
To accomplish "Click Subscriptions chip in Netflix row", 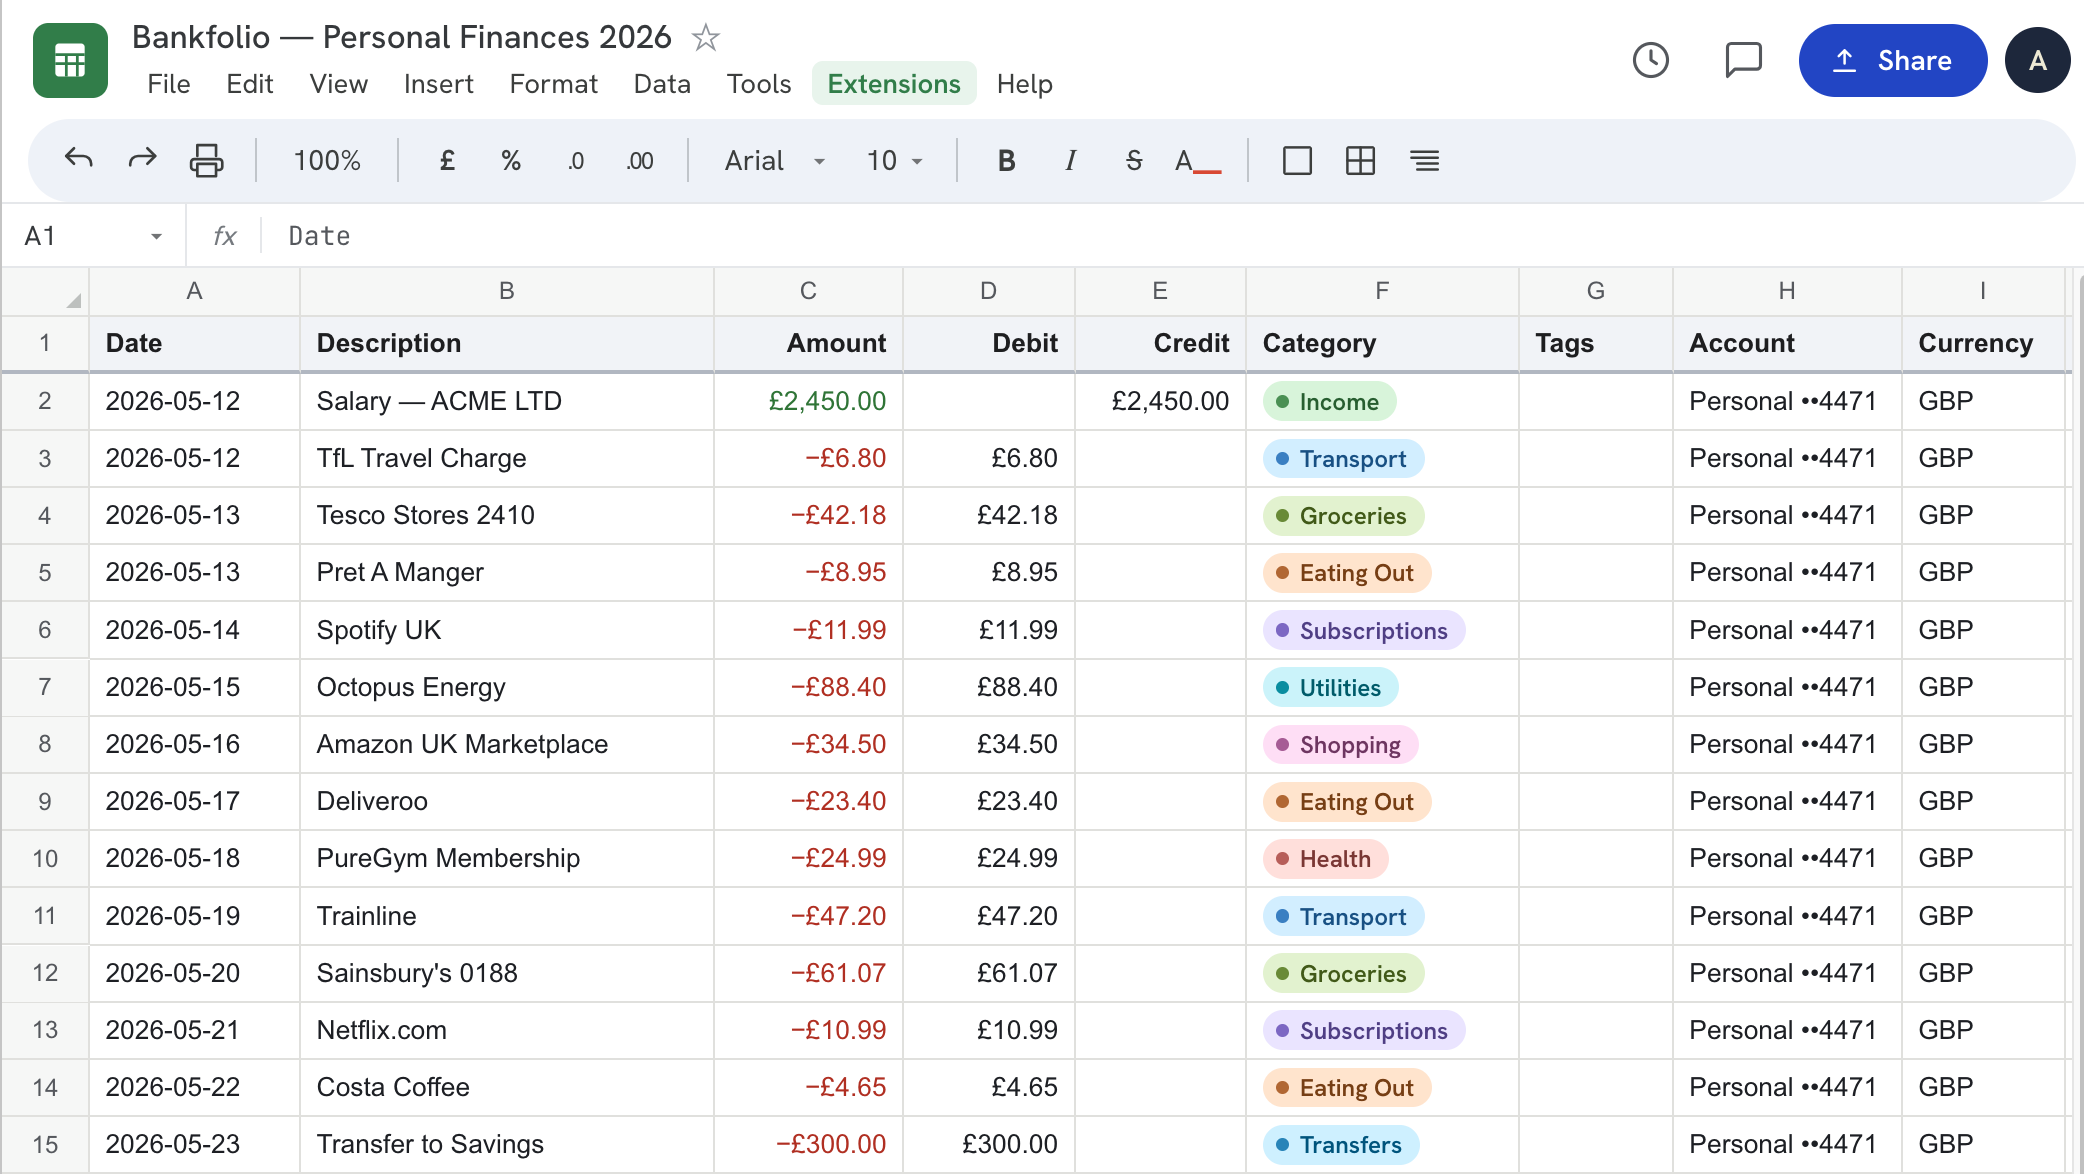I will pyautogui.click(x=1364, y=1031).
